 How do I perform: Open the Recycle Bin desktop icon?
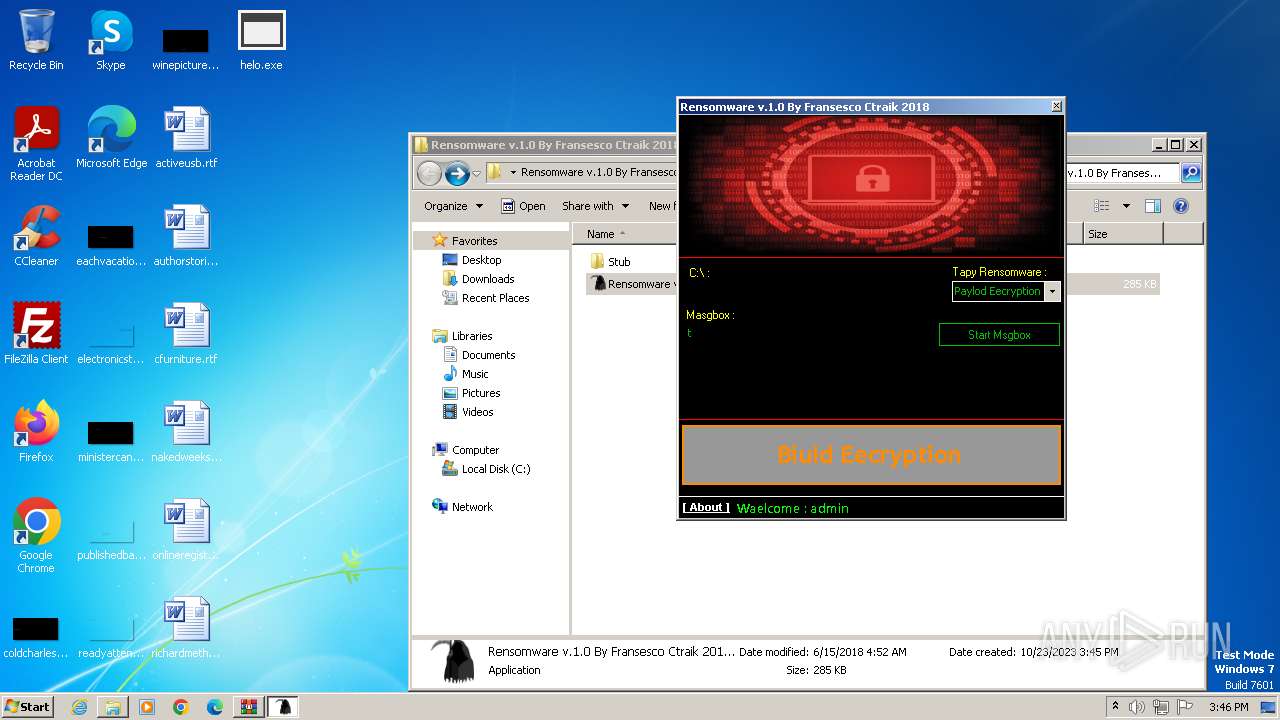[x=36, y=40]
